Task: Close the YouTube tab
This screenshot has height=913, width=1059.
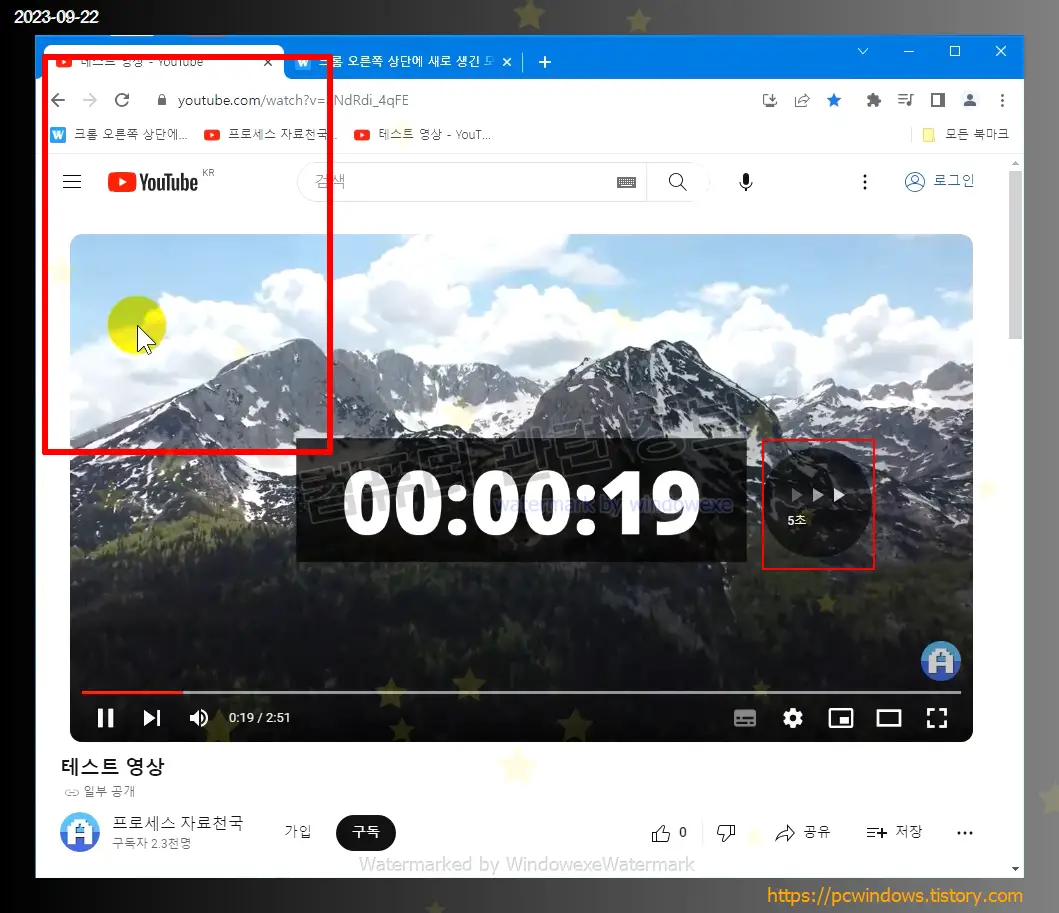Action: [267, 62]
